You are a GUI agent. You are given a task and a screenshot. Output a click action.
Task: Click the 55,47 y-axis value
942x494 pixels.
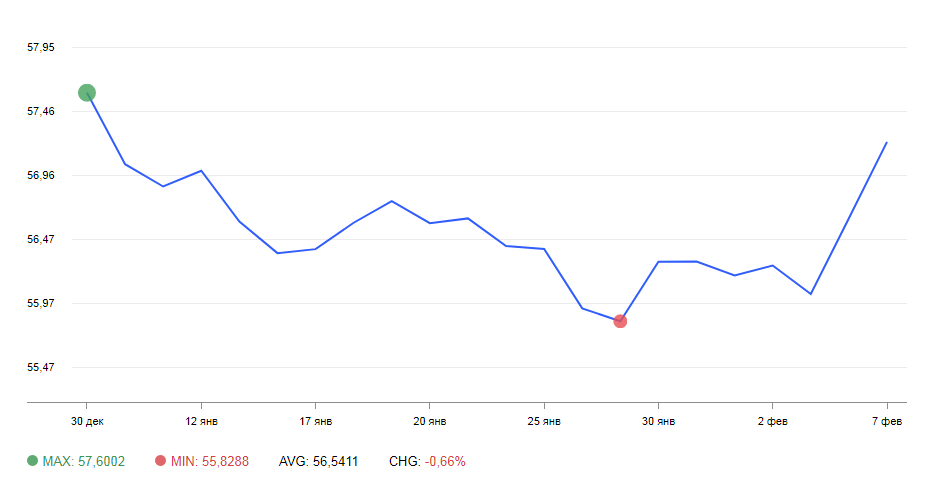[41, 367]
